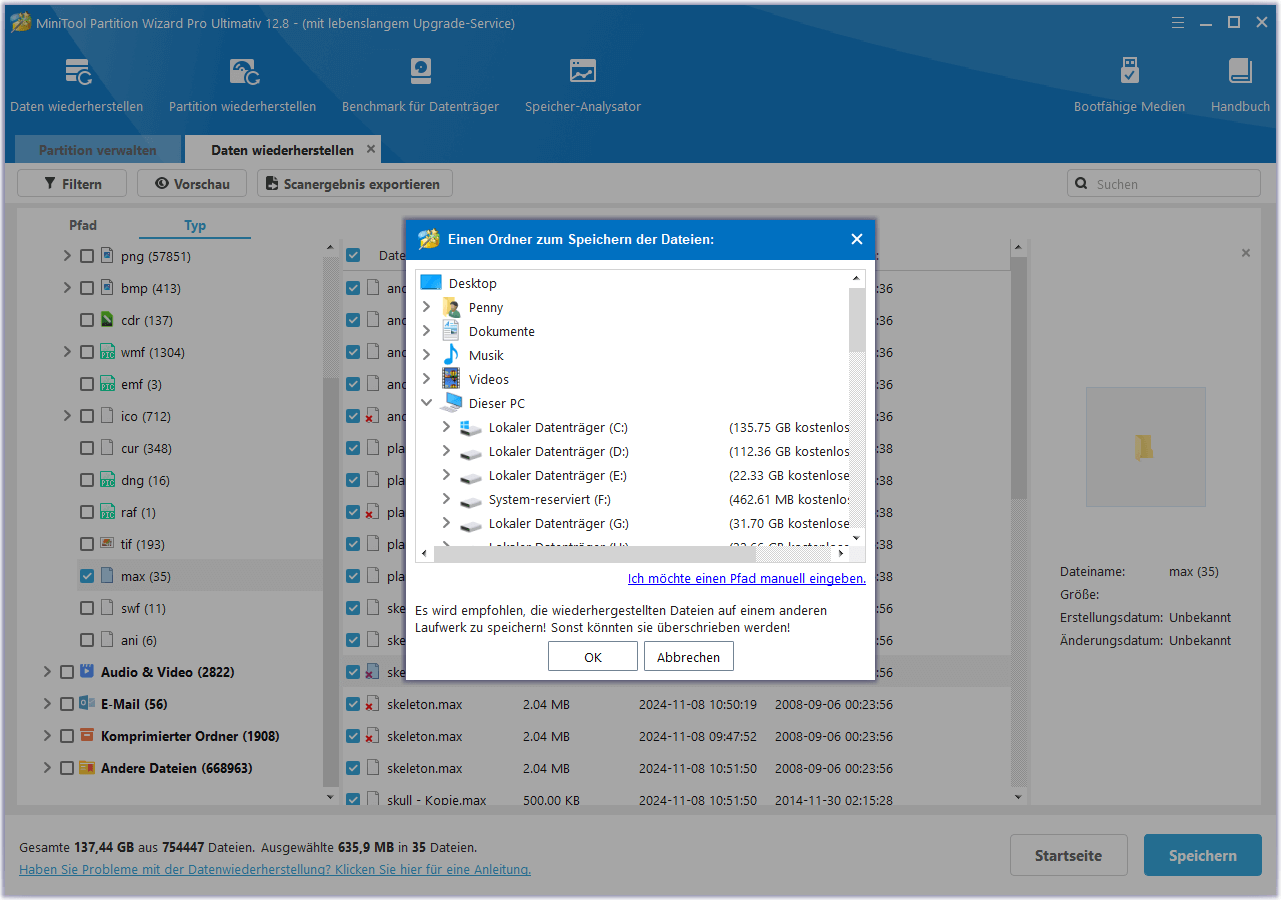The image size is (1281, 900).
Task: Select Videos folder icon
Action: click(x=451, y=379)
